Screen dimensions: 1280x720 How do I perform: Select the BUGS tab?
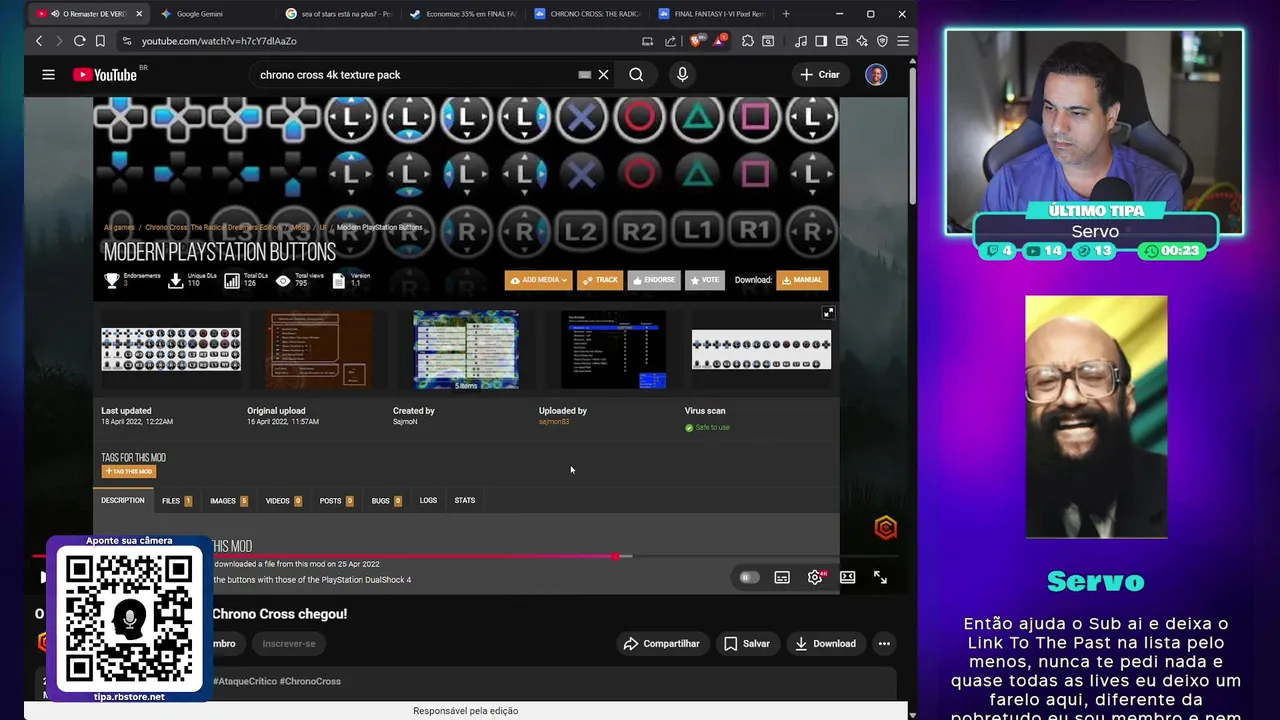[386, 500]
